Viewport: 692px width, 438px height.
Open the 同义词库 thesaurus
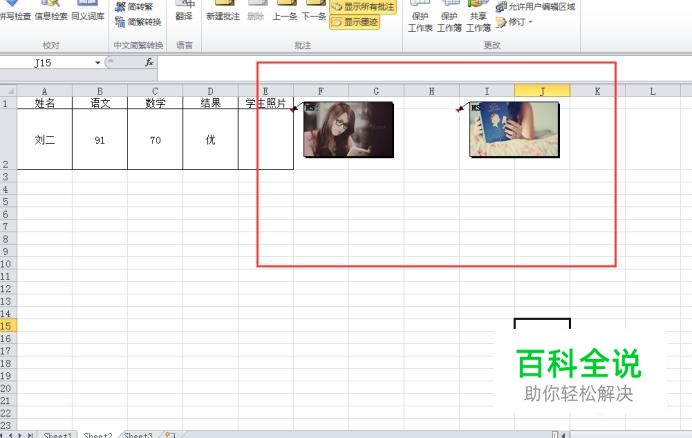point(87,11)
